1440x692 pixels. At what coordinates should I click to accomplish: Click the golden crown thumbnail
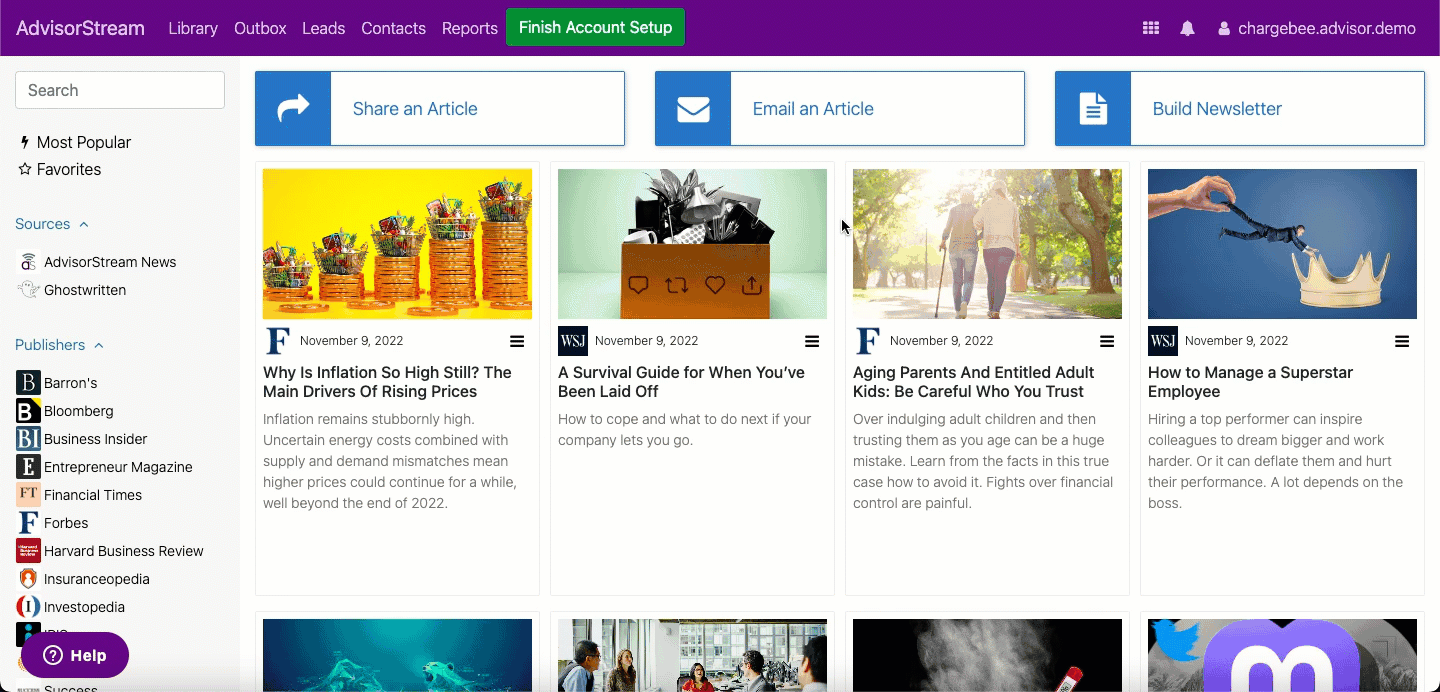pos(1282,244)
